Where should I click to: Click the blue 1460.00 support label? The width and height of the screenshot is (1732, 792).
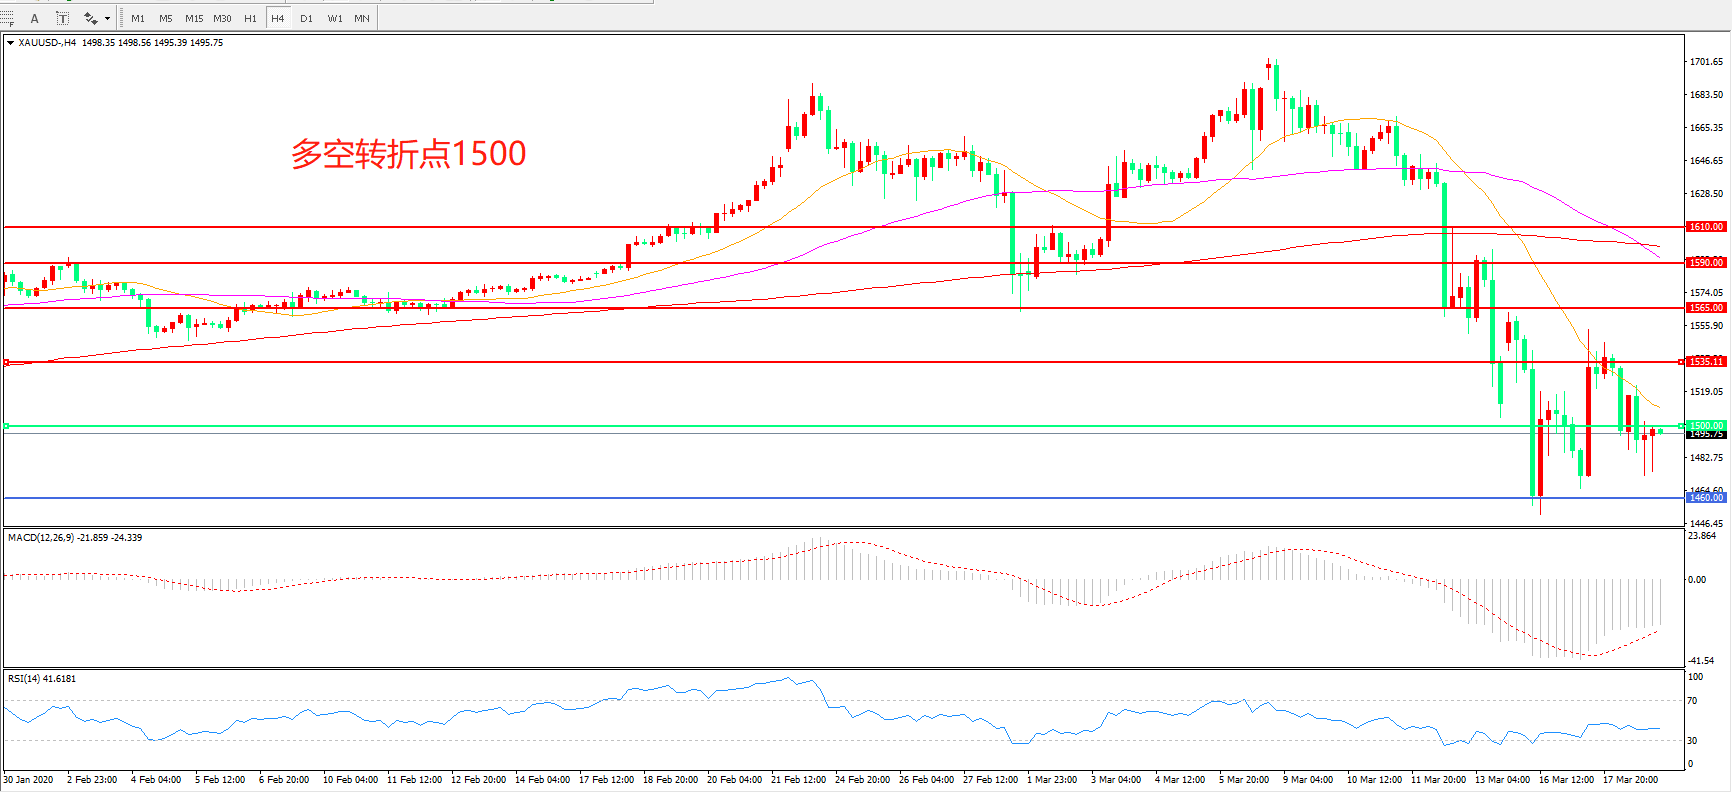point(1706,497)
